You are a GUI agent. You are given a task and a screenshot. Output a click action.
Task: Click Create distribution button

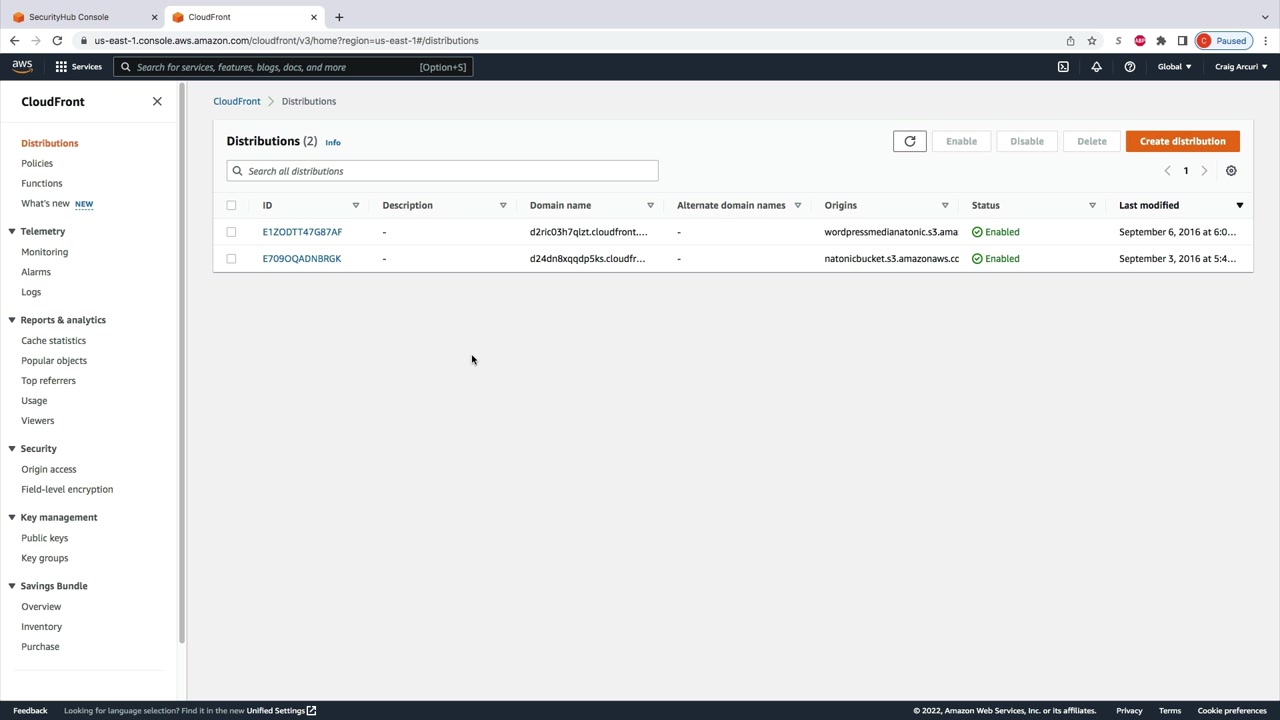(1183, 141)
